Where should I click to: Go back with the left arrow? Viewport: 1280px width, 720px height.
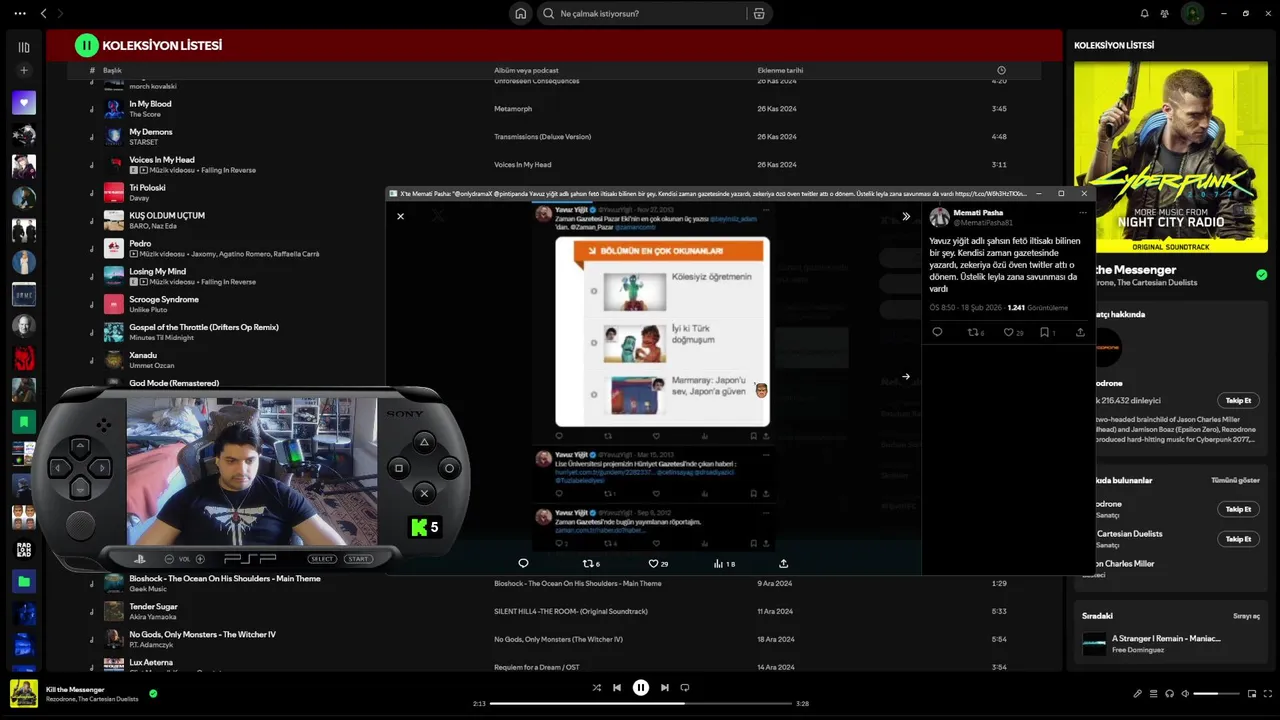(43, 14)
